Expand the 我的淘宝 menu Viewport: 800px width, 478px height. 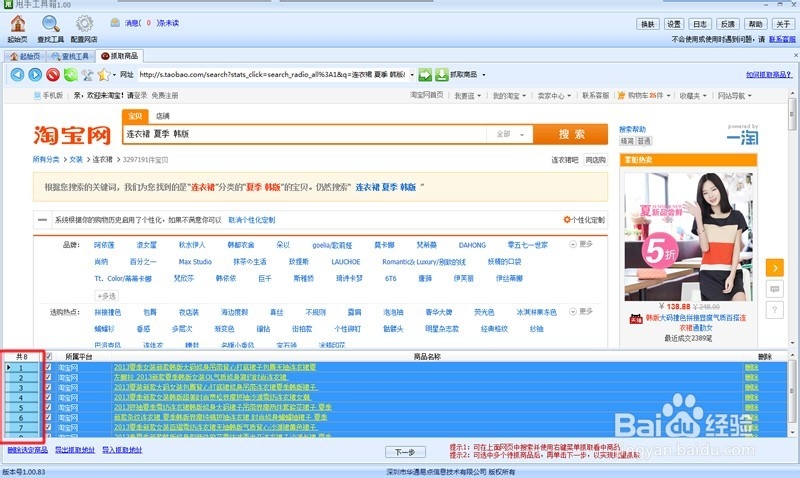point(509,95)
